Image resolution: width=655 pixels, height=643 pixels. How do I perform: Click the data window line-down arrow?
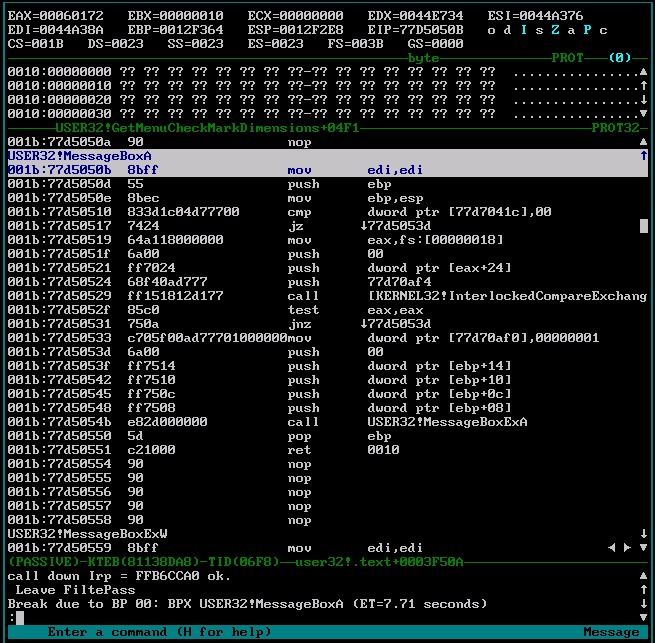point(643,99)
